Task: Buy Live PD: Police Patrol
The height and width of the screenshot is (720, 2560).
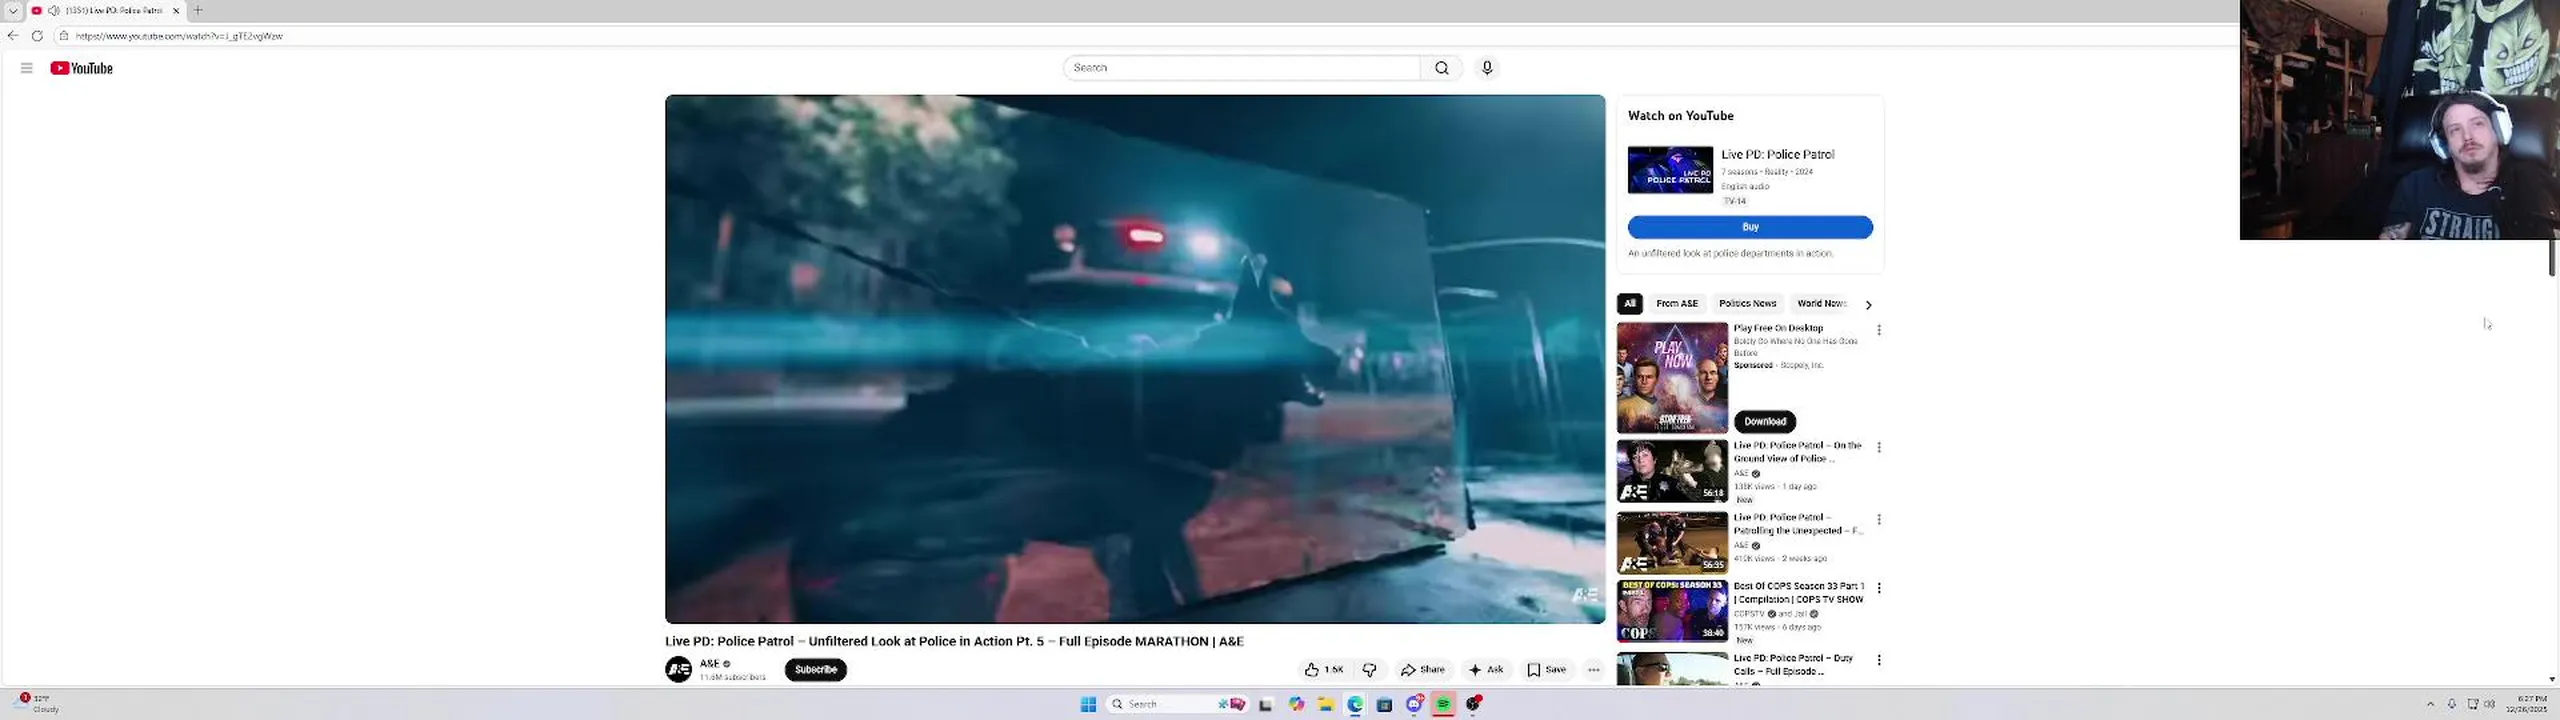Action: point(1750,227)
